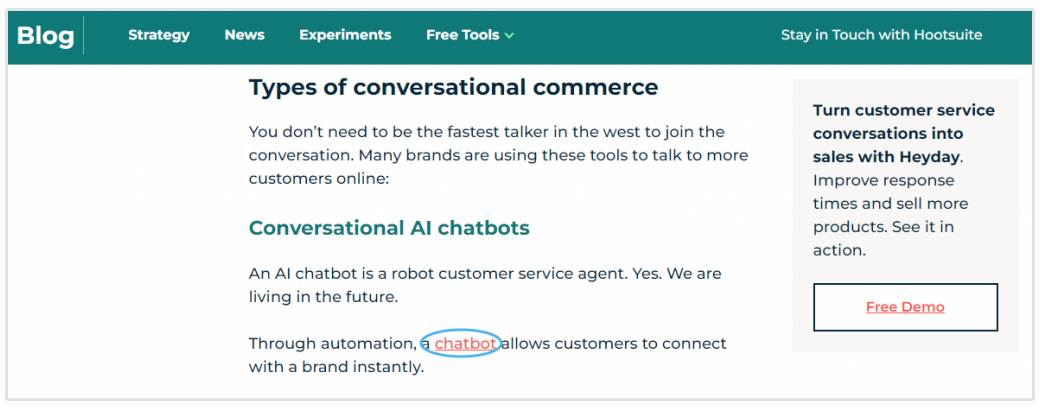The height and width of the screenshot is (410, 1040).
Task: Click the text allows customers to connect
Action: [x=613, y=344]
